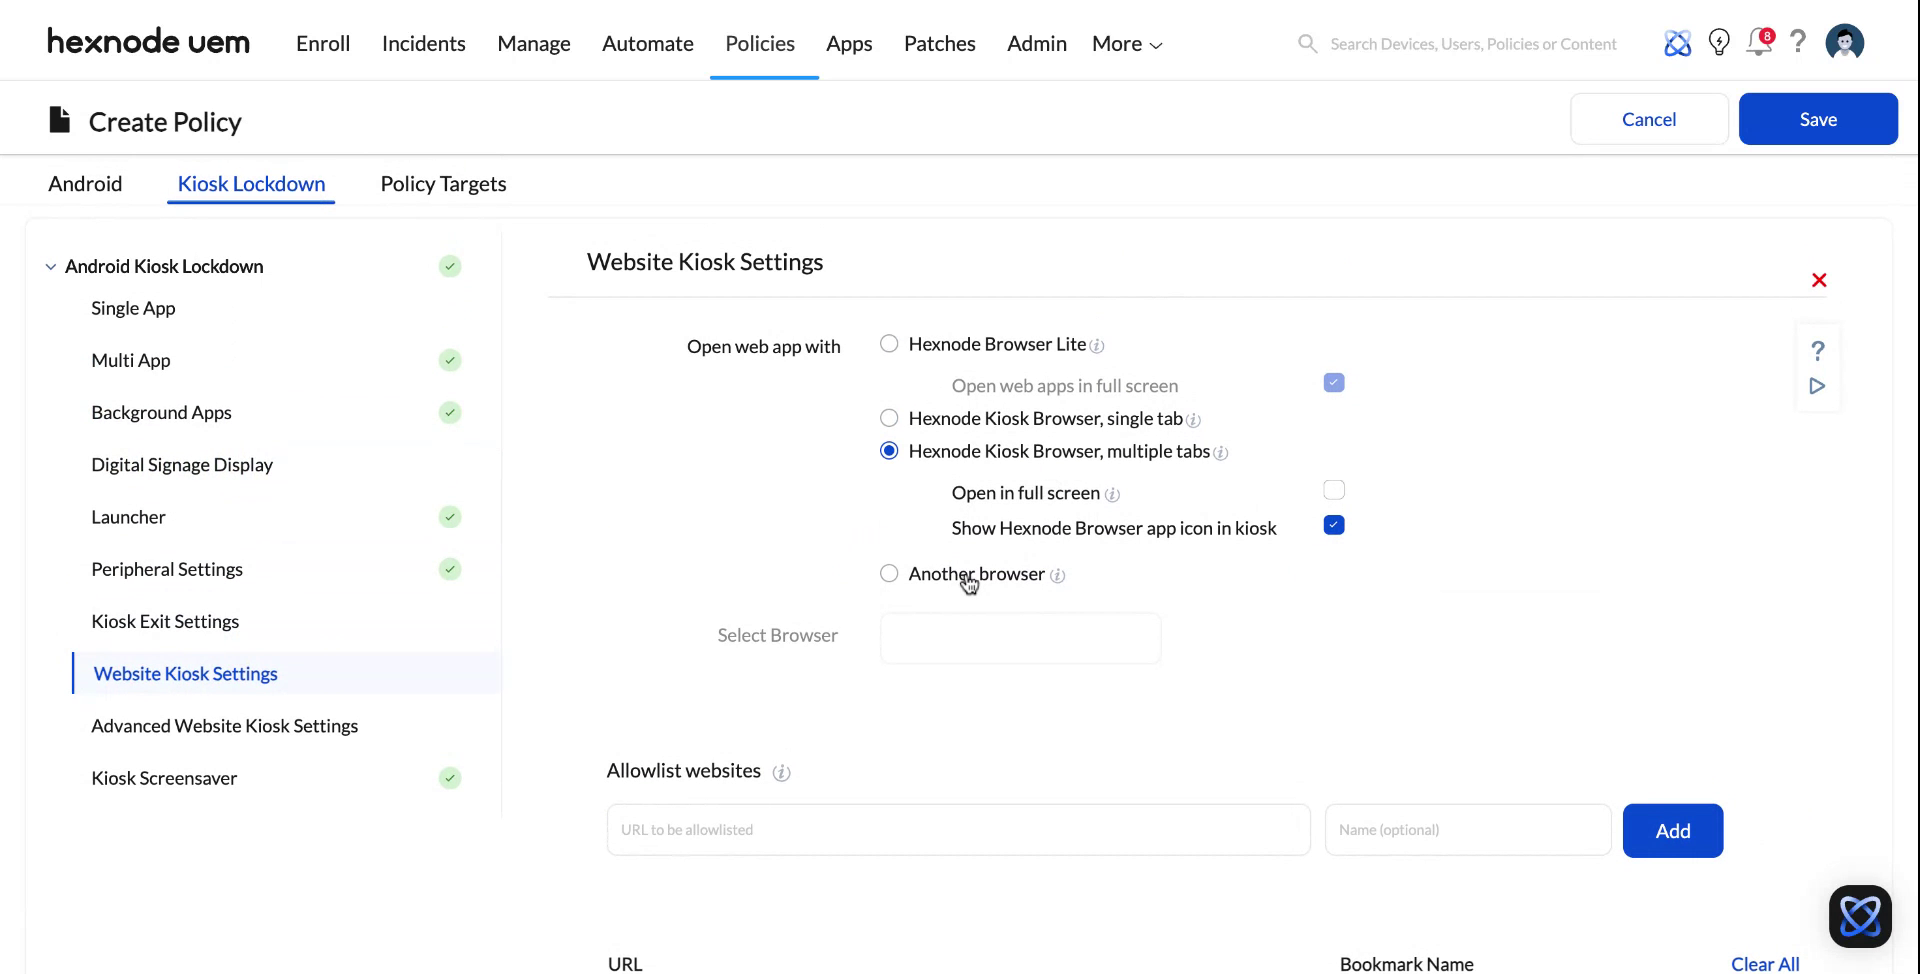Collapse the Android Kiosk Lockdown section

click(x=50, y=266)
